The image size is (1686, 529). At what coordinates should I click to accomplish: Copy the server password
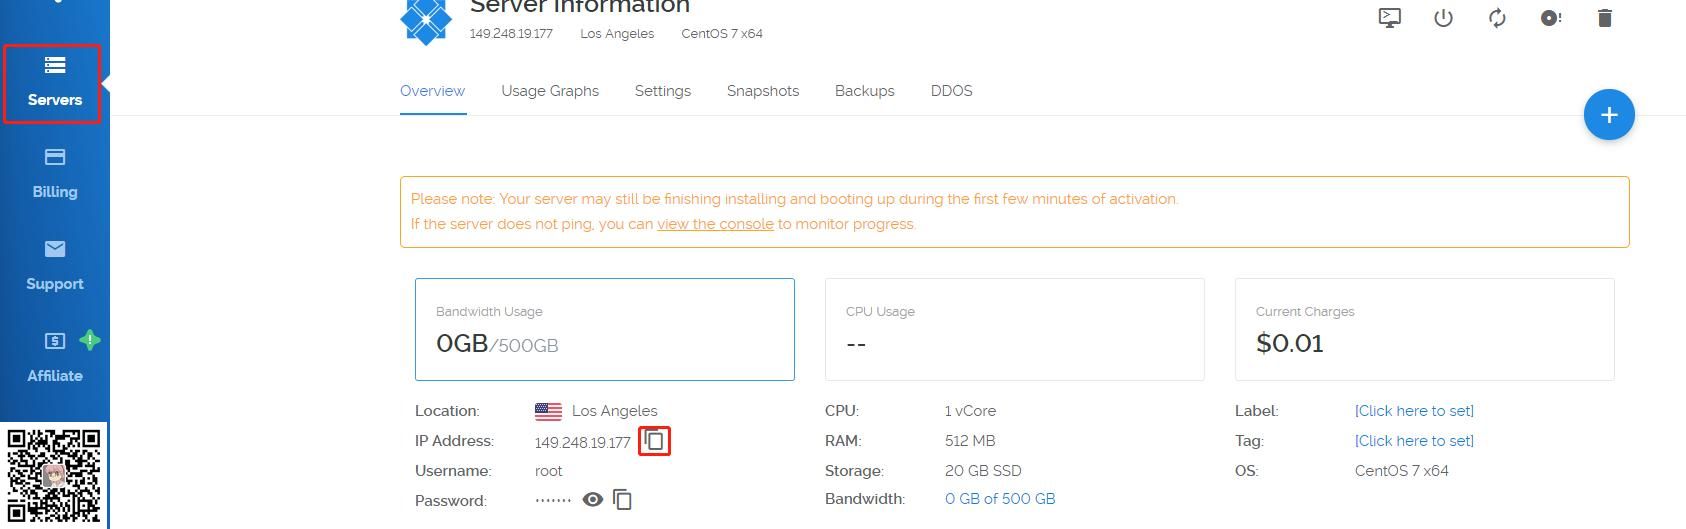[622, 500]
